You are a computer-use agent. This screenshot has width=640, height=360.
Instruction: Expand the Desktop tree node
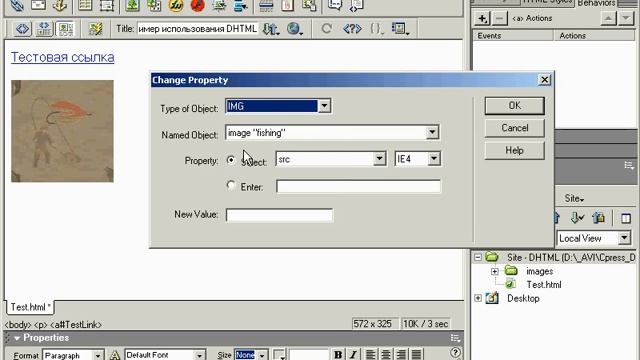tap(478, 298)
